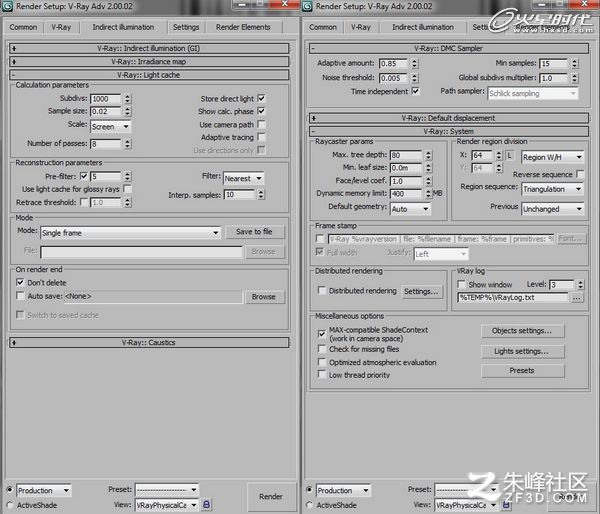Enable Adaptive tracing checkbox
The height and width of the screenshot is (514, 600).
coord(261,137)
